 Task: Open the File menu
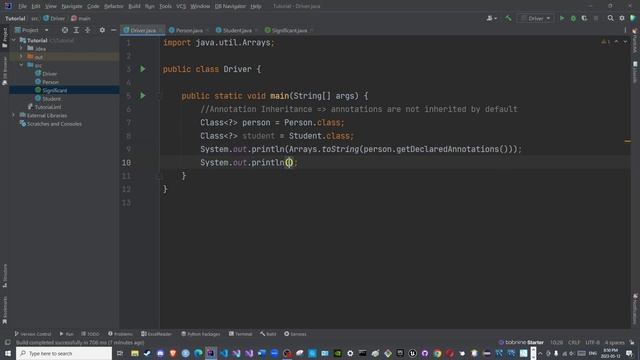[x=22, y=6]
